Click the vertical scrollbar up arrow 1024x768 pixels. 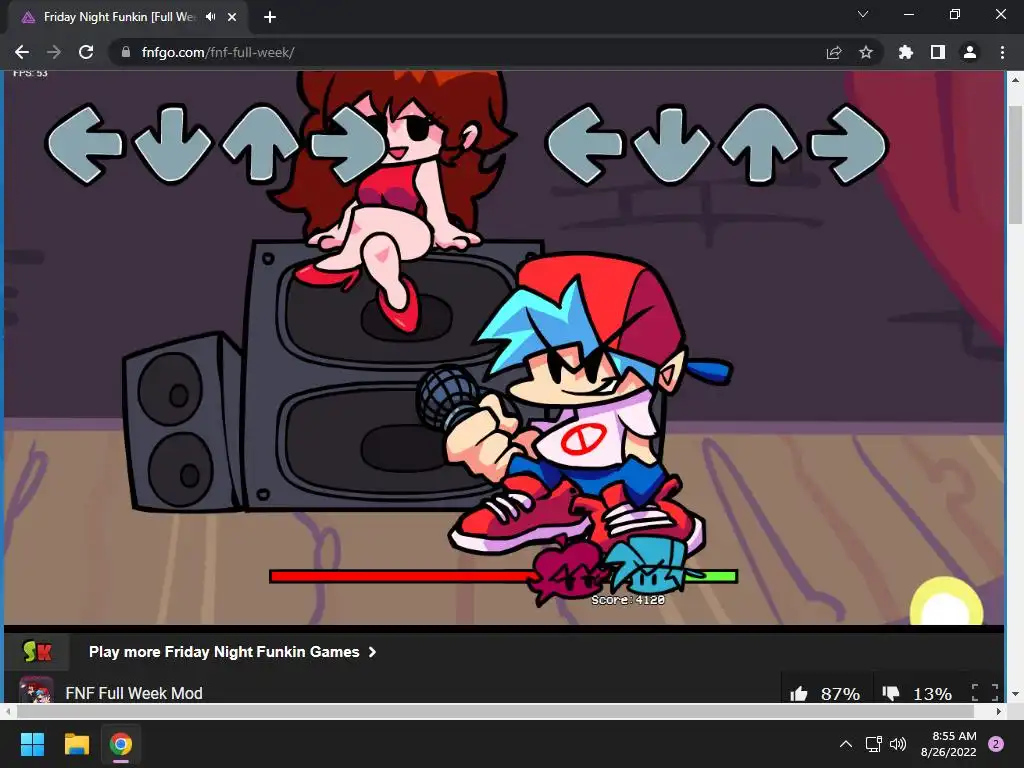tap(1015, 80)
